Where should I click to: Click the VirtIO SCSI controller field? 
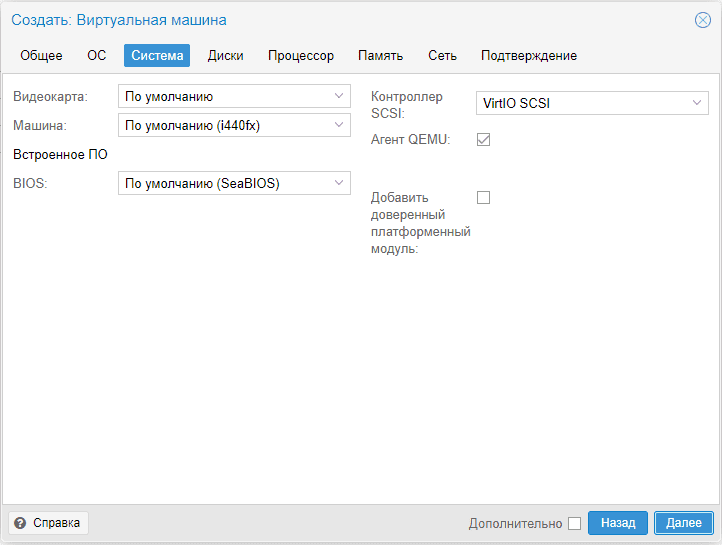coord(592,103)
